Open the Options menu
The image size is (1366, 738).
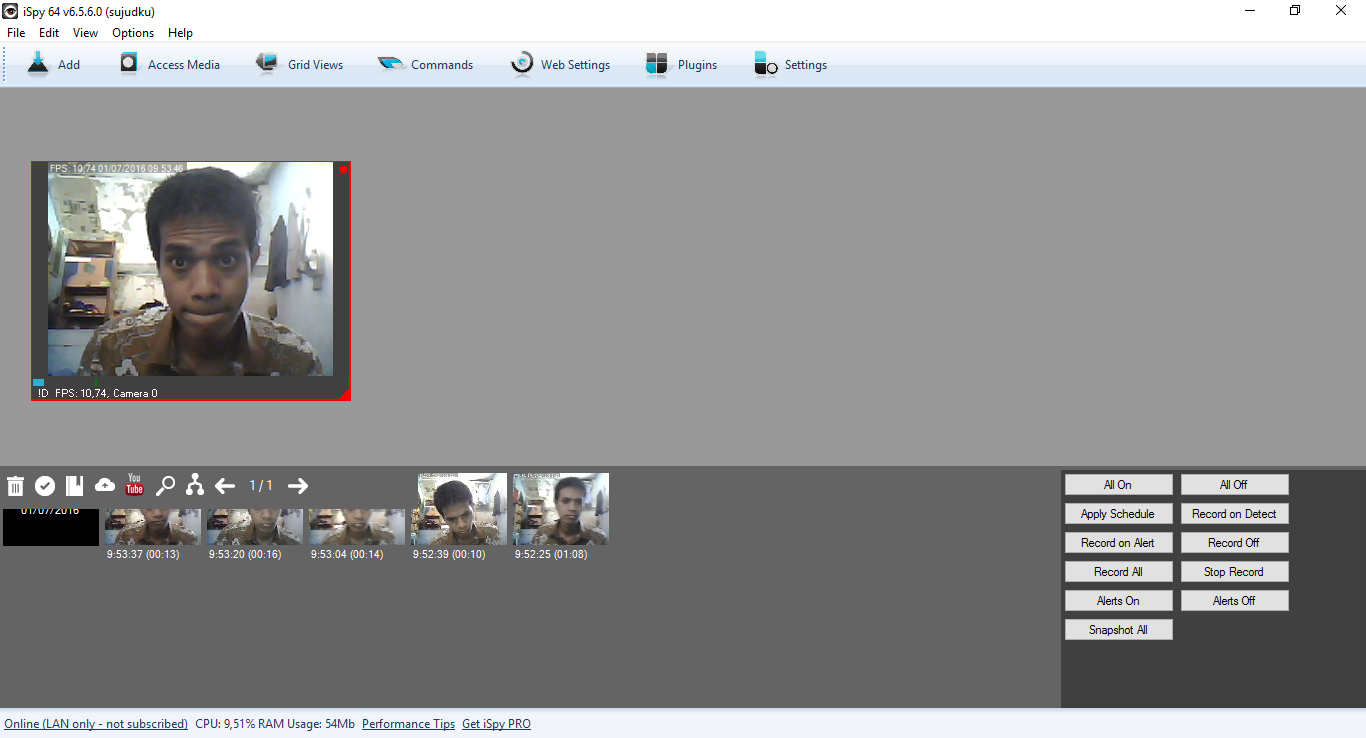pyautogui.click(x=132, y=32)
